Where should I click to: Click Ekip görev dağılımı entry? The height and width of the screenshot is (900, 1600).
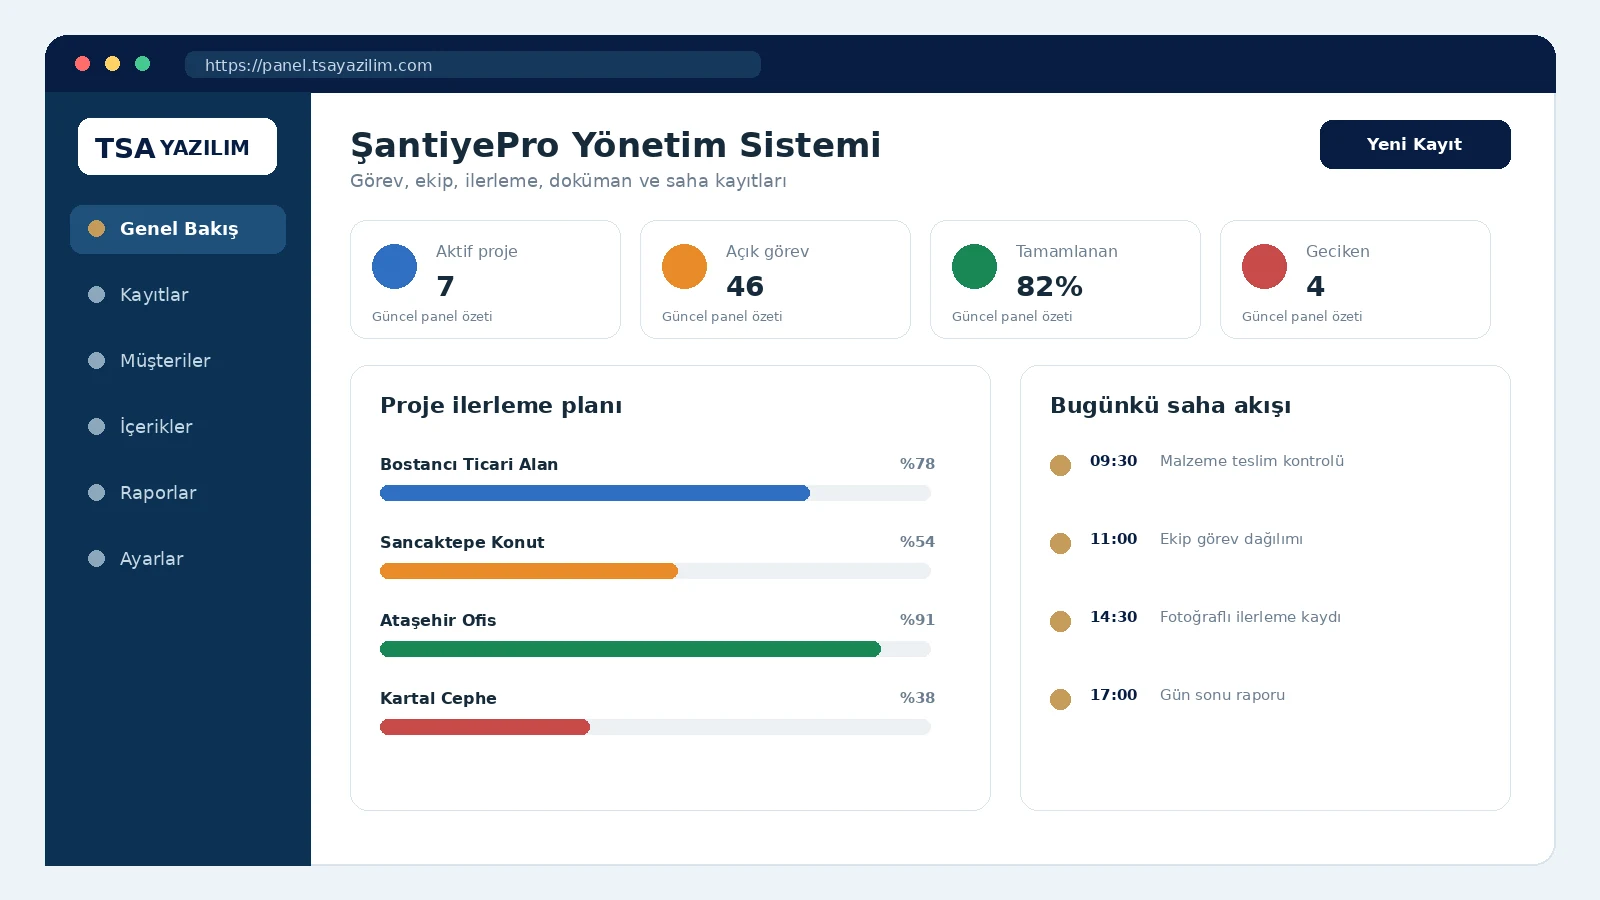pos(1231,539)
